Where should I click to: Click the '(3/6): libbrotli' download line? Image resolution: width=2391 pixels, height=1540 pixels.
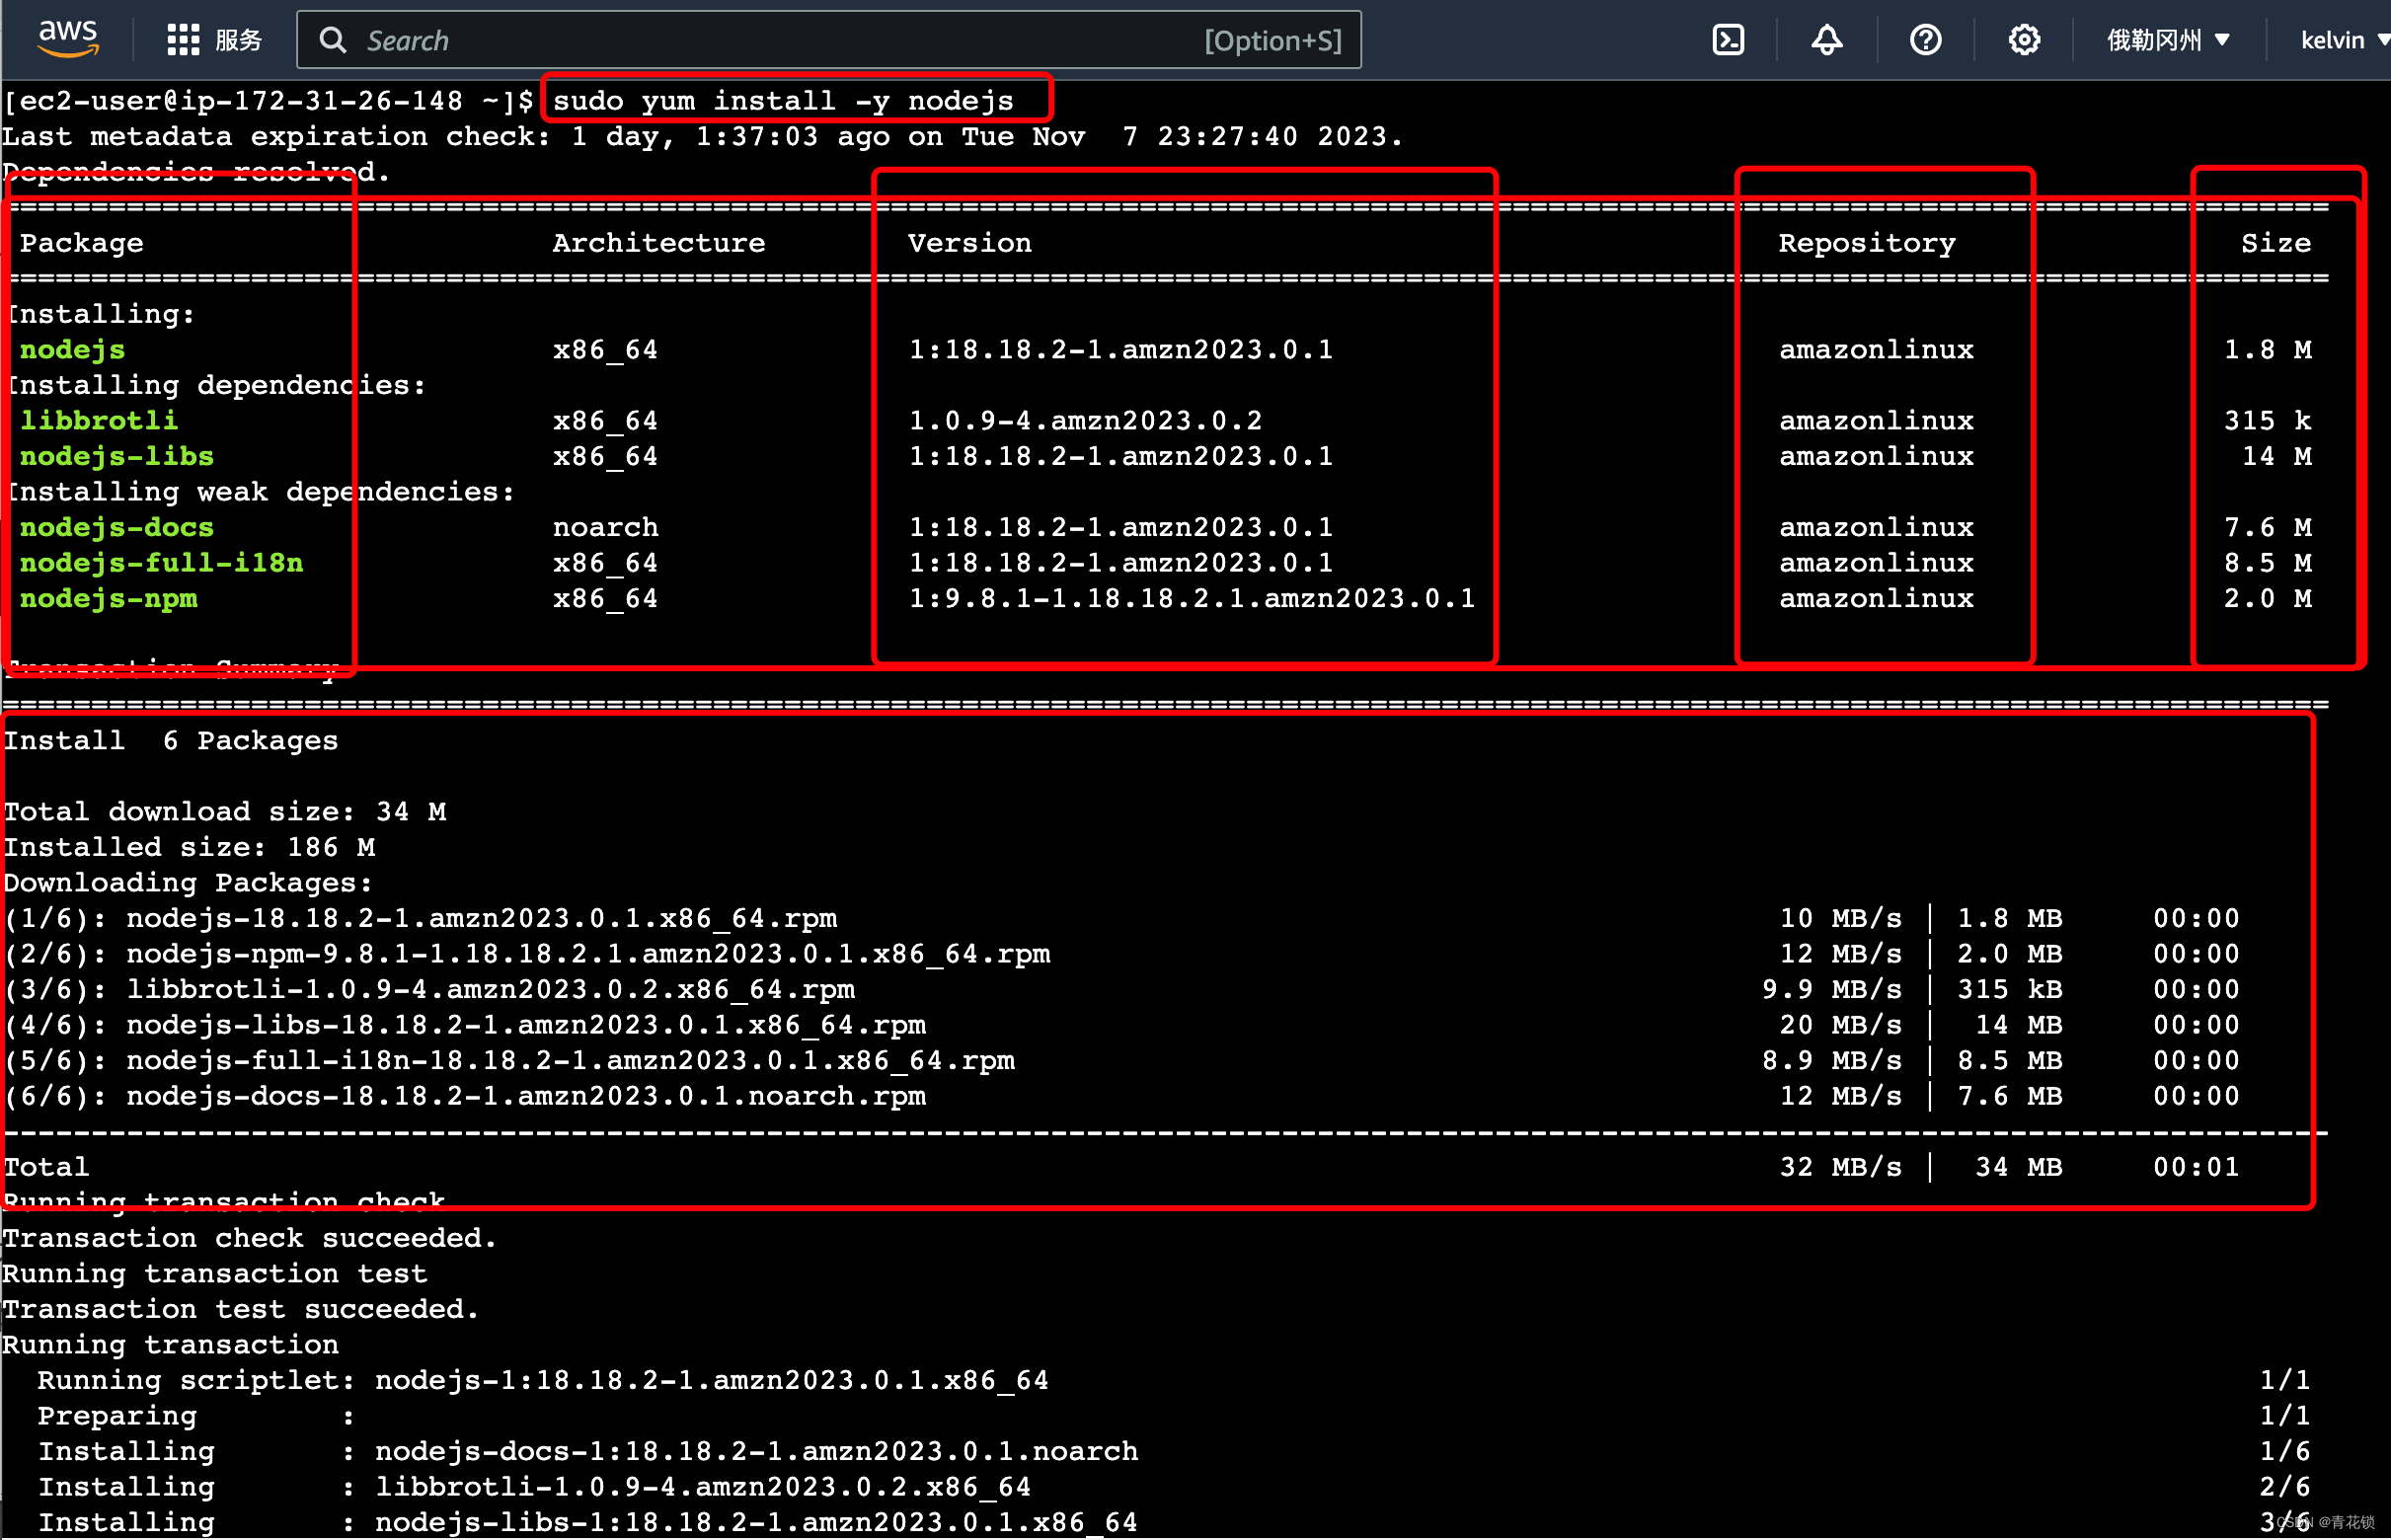[1121, 990]
